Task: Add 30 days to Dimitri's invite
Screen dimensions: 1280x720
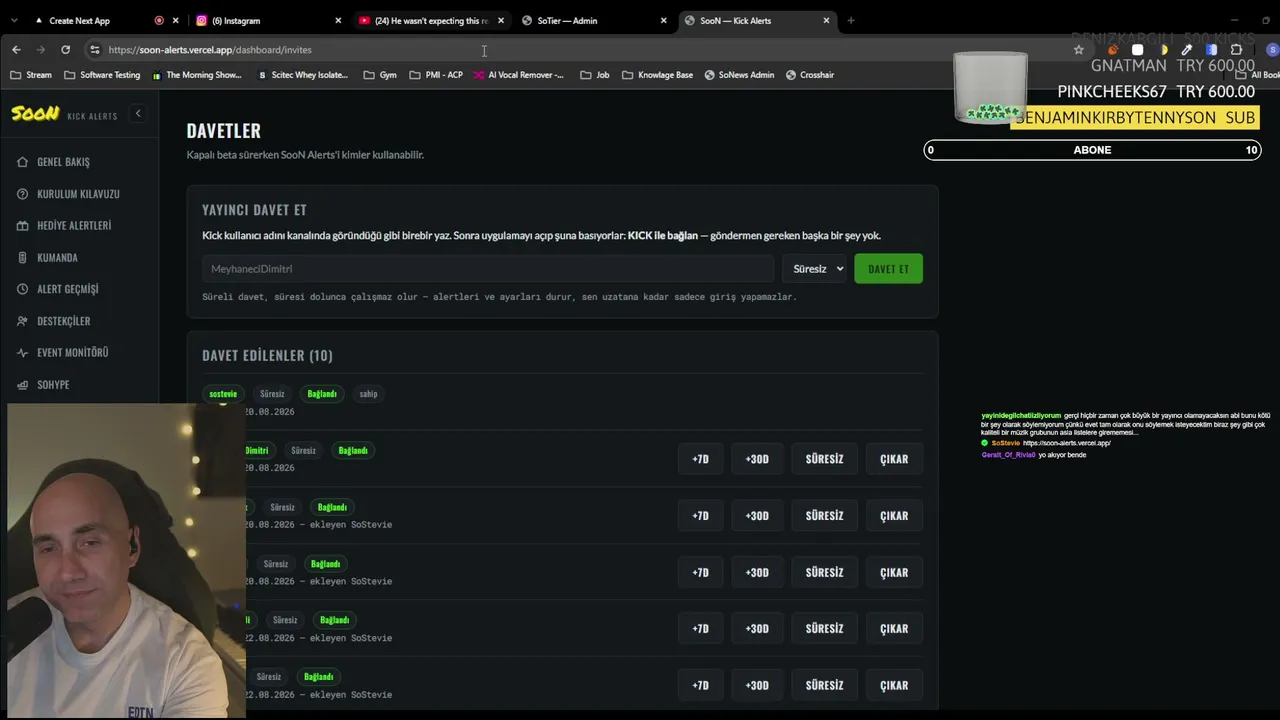Action: [757, 459]
